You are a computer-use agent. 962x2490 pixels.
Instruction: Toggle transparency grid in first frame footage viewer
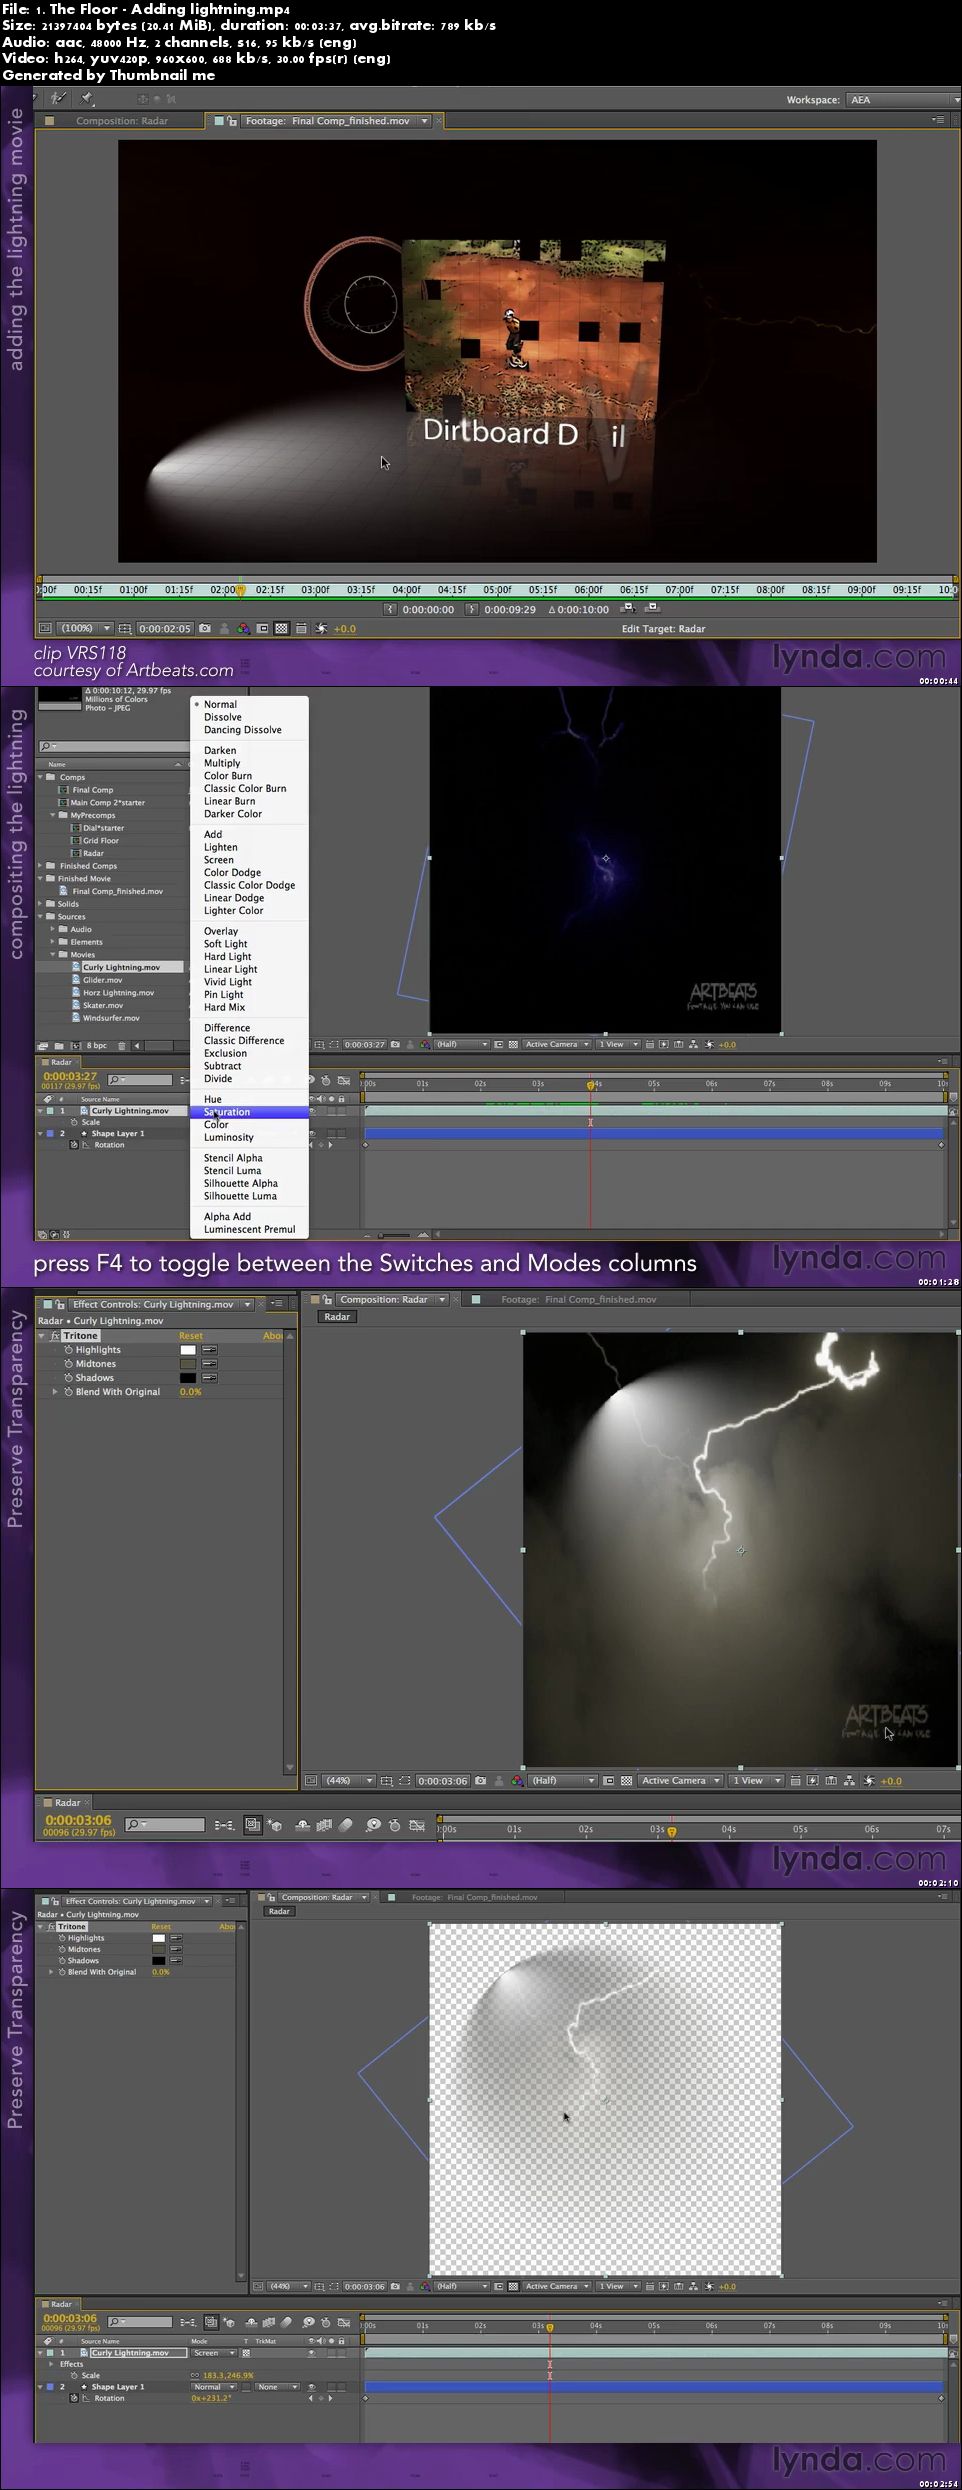click(281, 629)
